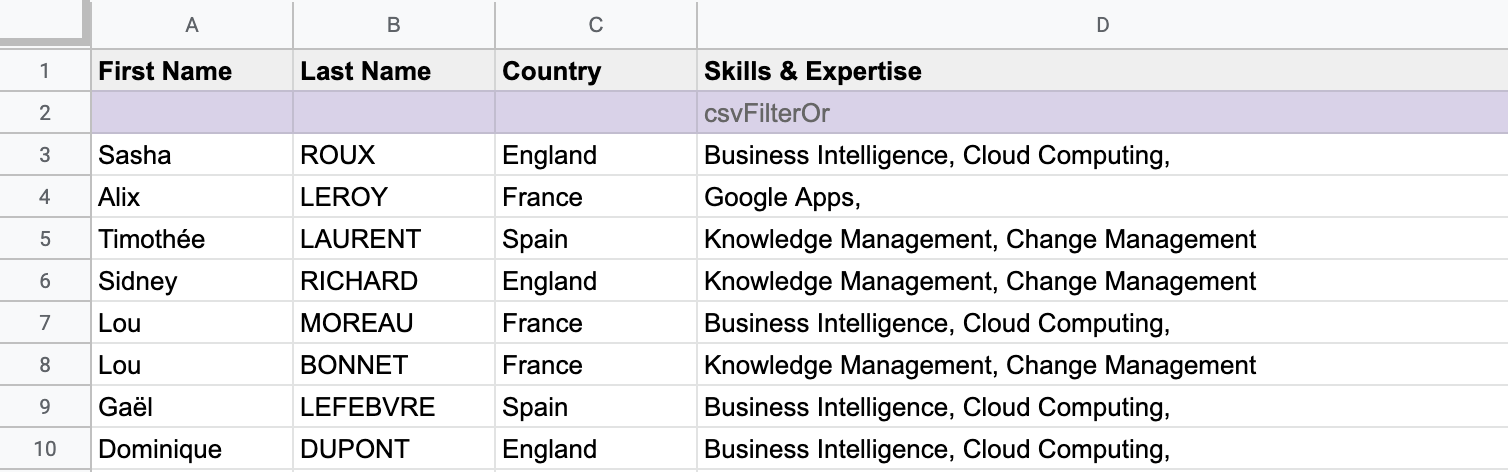Screen dimensions: 1508x472
Task: Click the Google Apps skills cell
Action: [1102, 197]
